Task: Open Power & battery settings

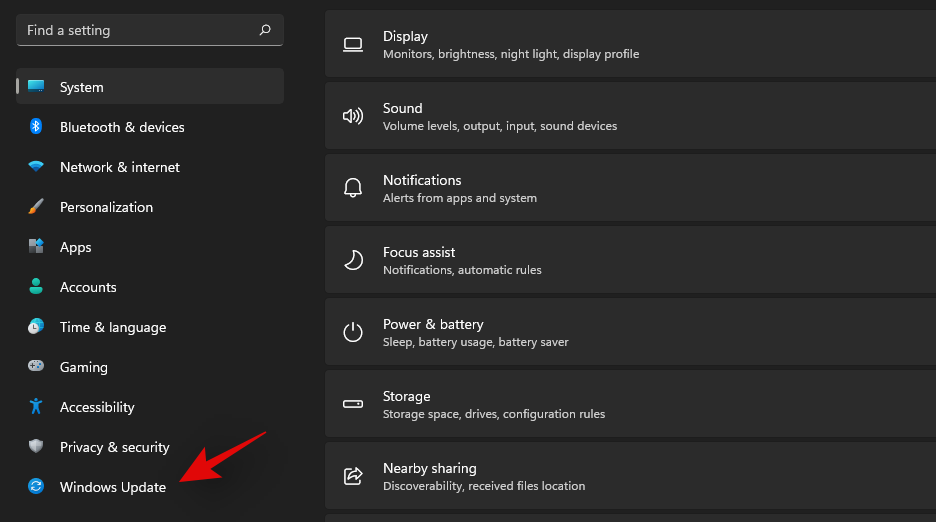Action: pos(630,332)
